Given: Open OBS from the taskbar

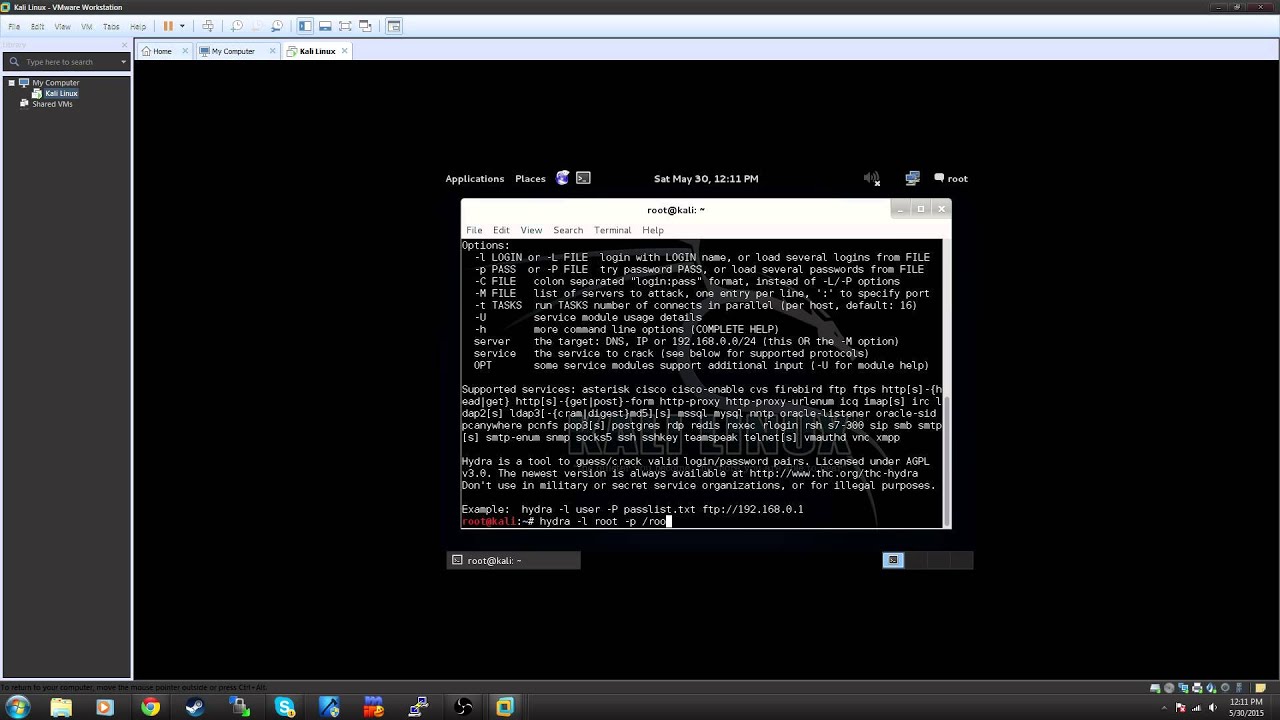Looking at the screenshot, I should pyautogui.click(x=463, y=707).
